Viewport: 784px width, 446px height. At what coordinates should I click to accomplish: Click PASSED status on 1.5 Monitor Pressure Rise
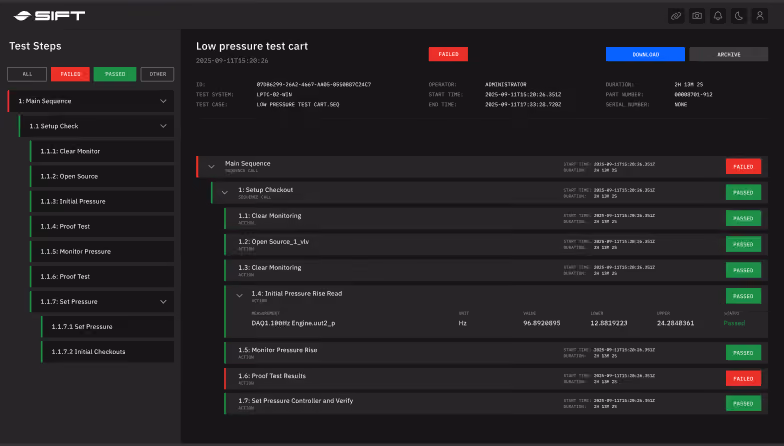pyautogui.click(x=743, y=352)
